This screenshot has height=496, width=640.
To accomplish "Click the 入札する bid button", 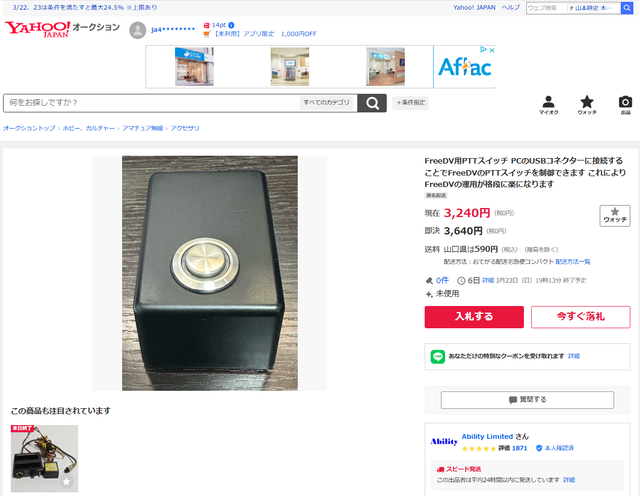I will pos(474,317).
